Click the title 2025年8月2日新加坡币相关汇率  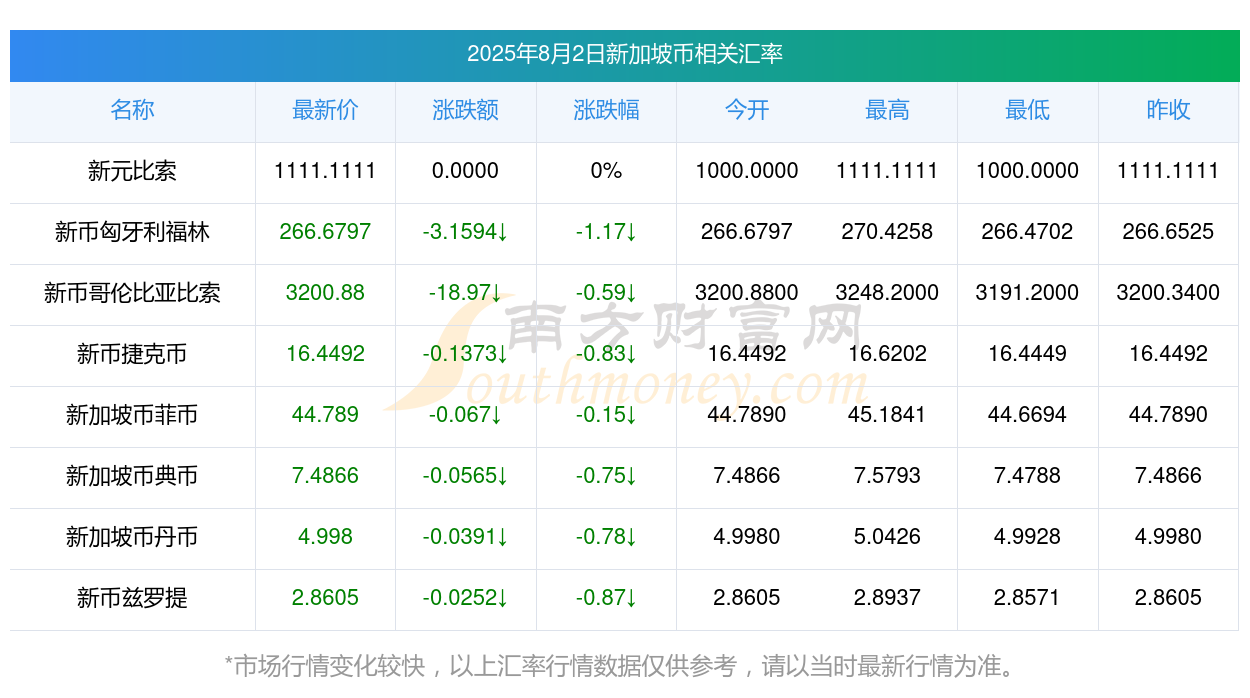click(x=624, y=54)
